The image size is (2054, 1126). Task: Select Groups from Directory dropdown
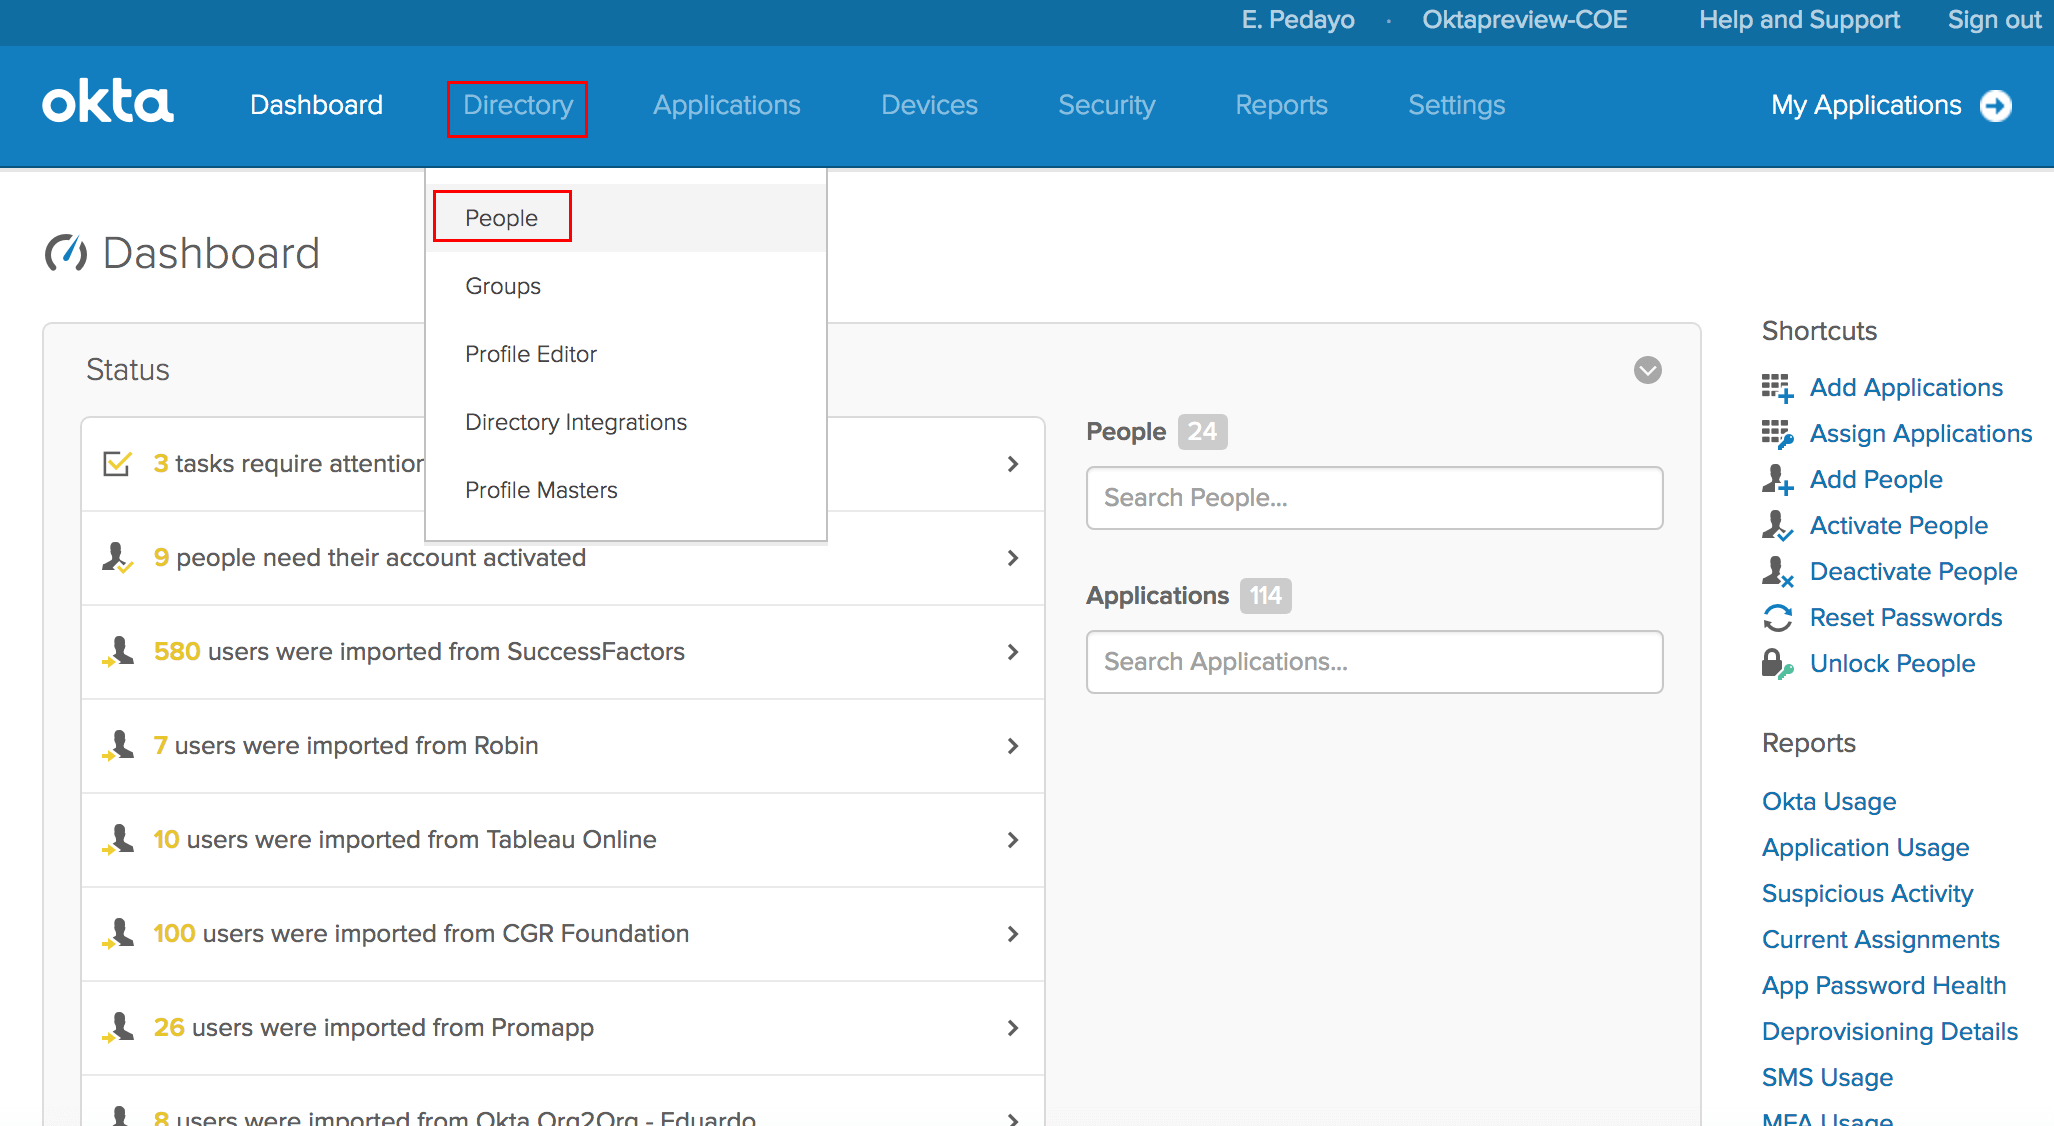(626, 286)
